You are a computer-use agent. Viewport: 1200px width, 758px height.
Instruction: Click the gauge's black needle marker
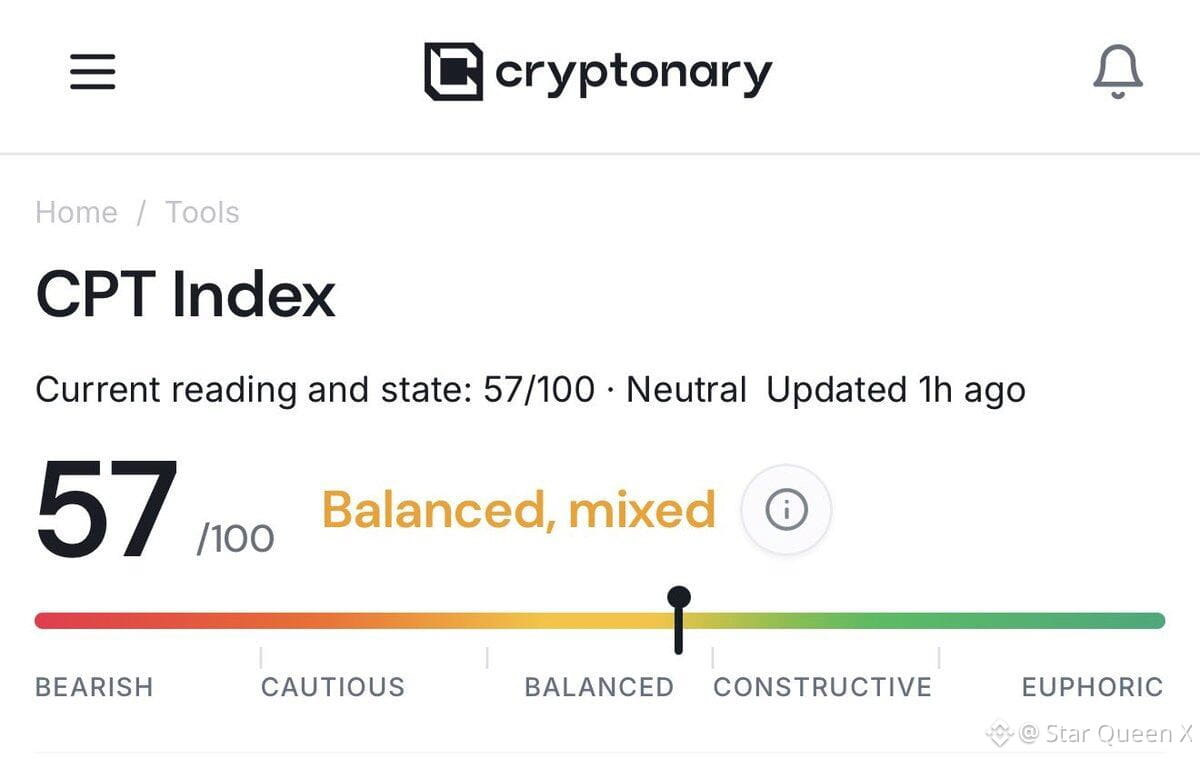679,620
